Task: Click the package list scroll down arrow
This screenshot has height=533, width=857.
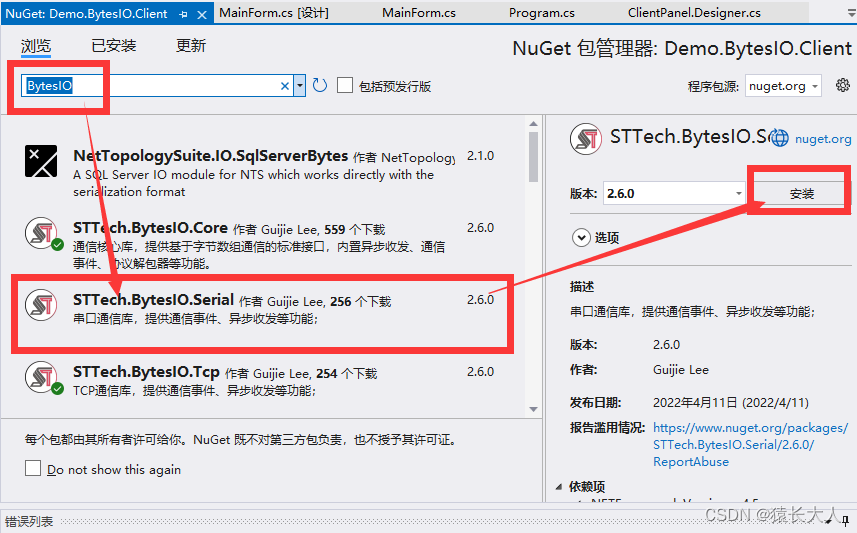Action: 533,409
